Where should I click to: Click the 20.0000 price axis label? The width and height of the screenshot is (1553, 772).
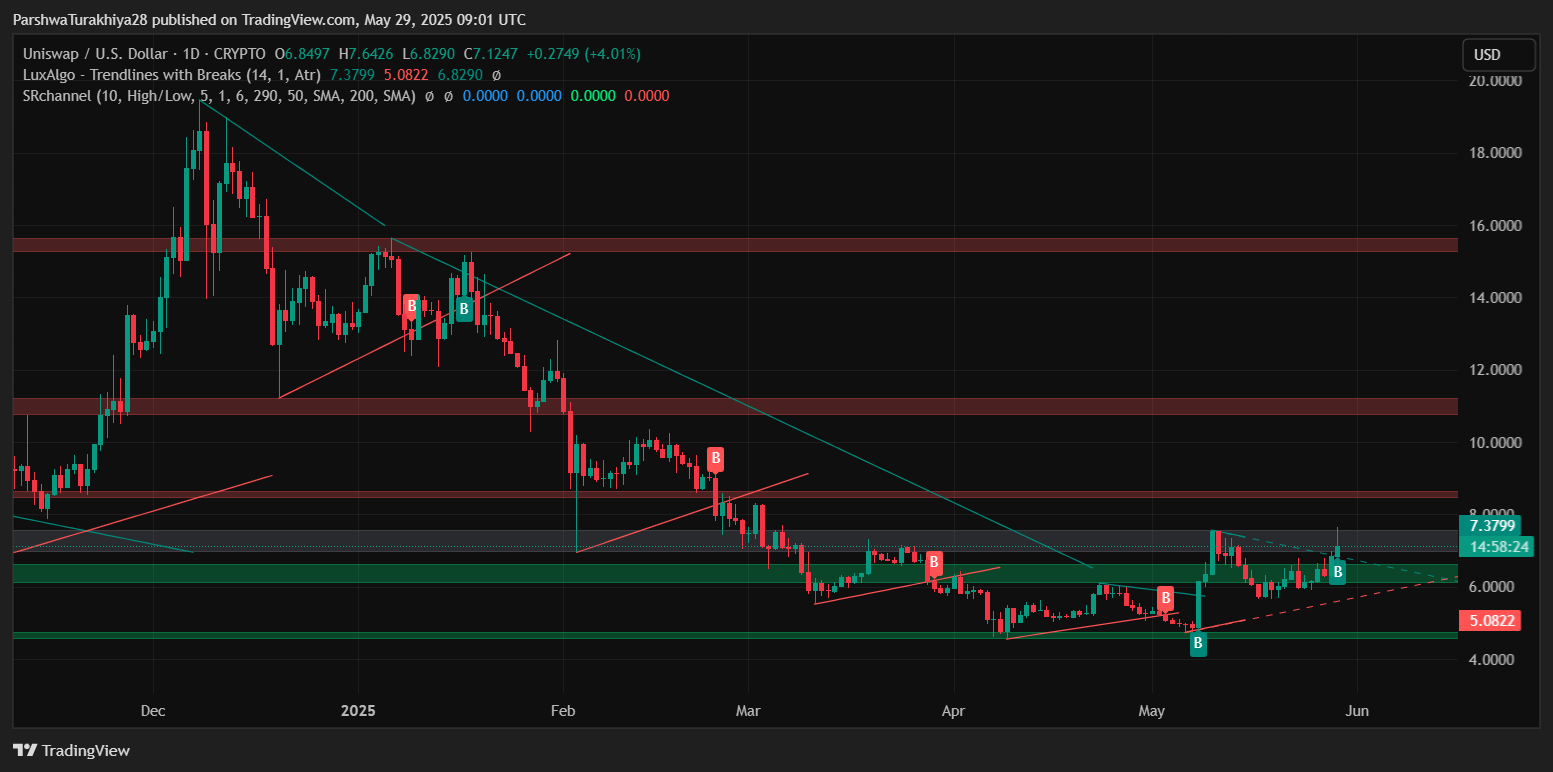pyautogui.click(x=1494, y=81)
